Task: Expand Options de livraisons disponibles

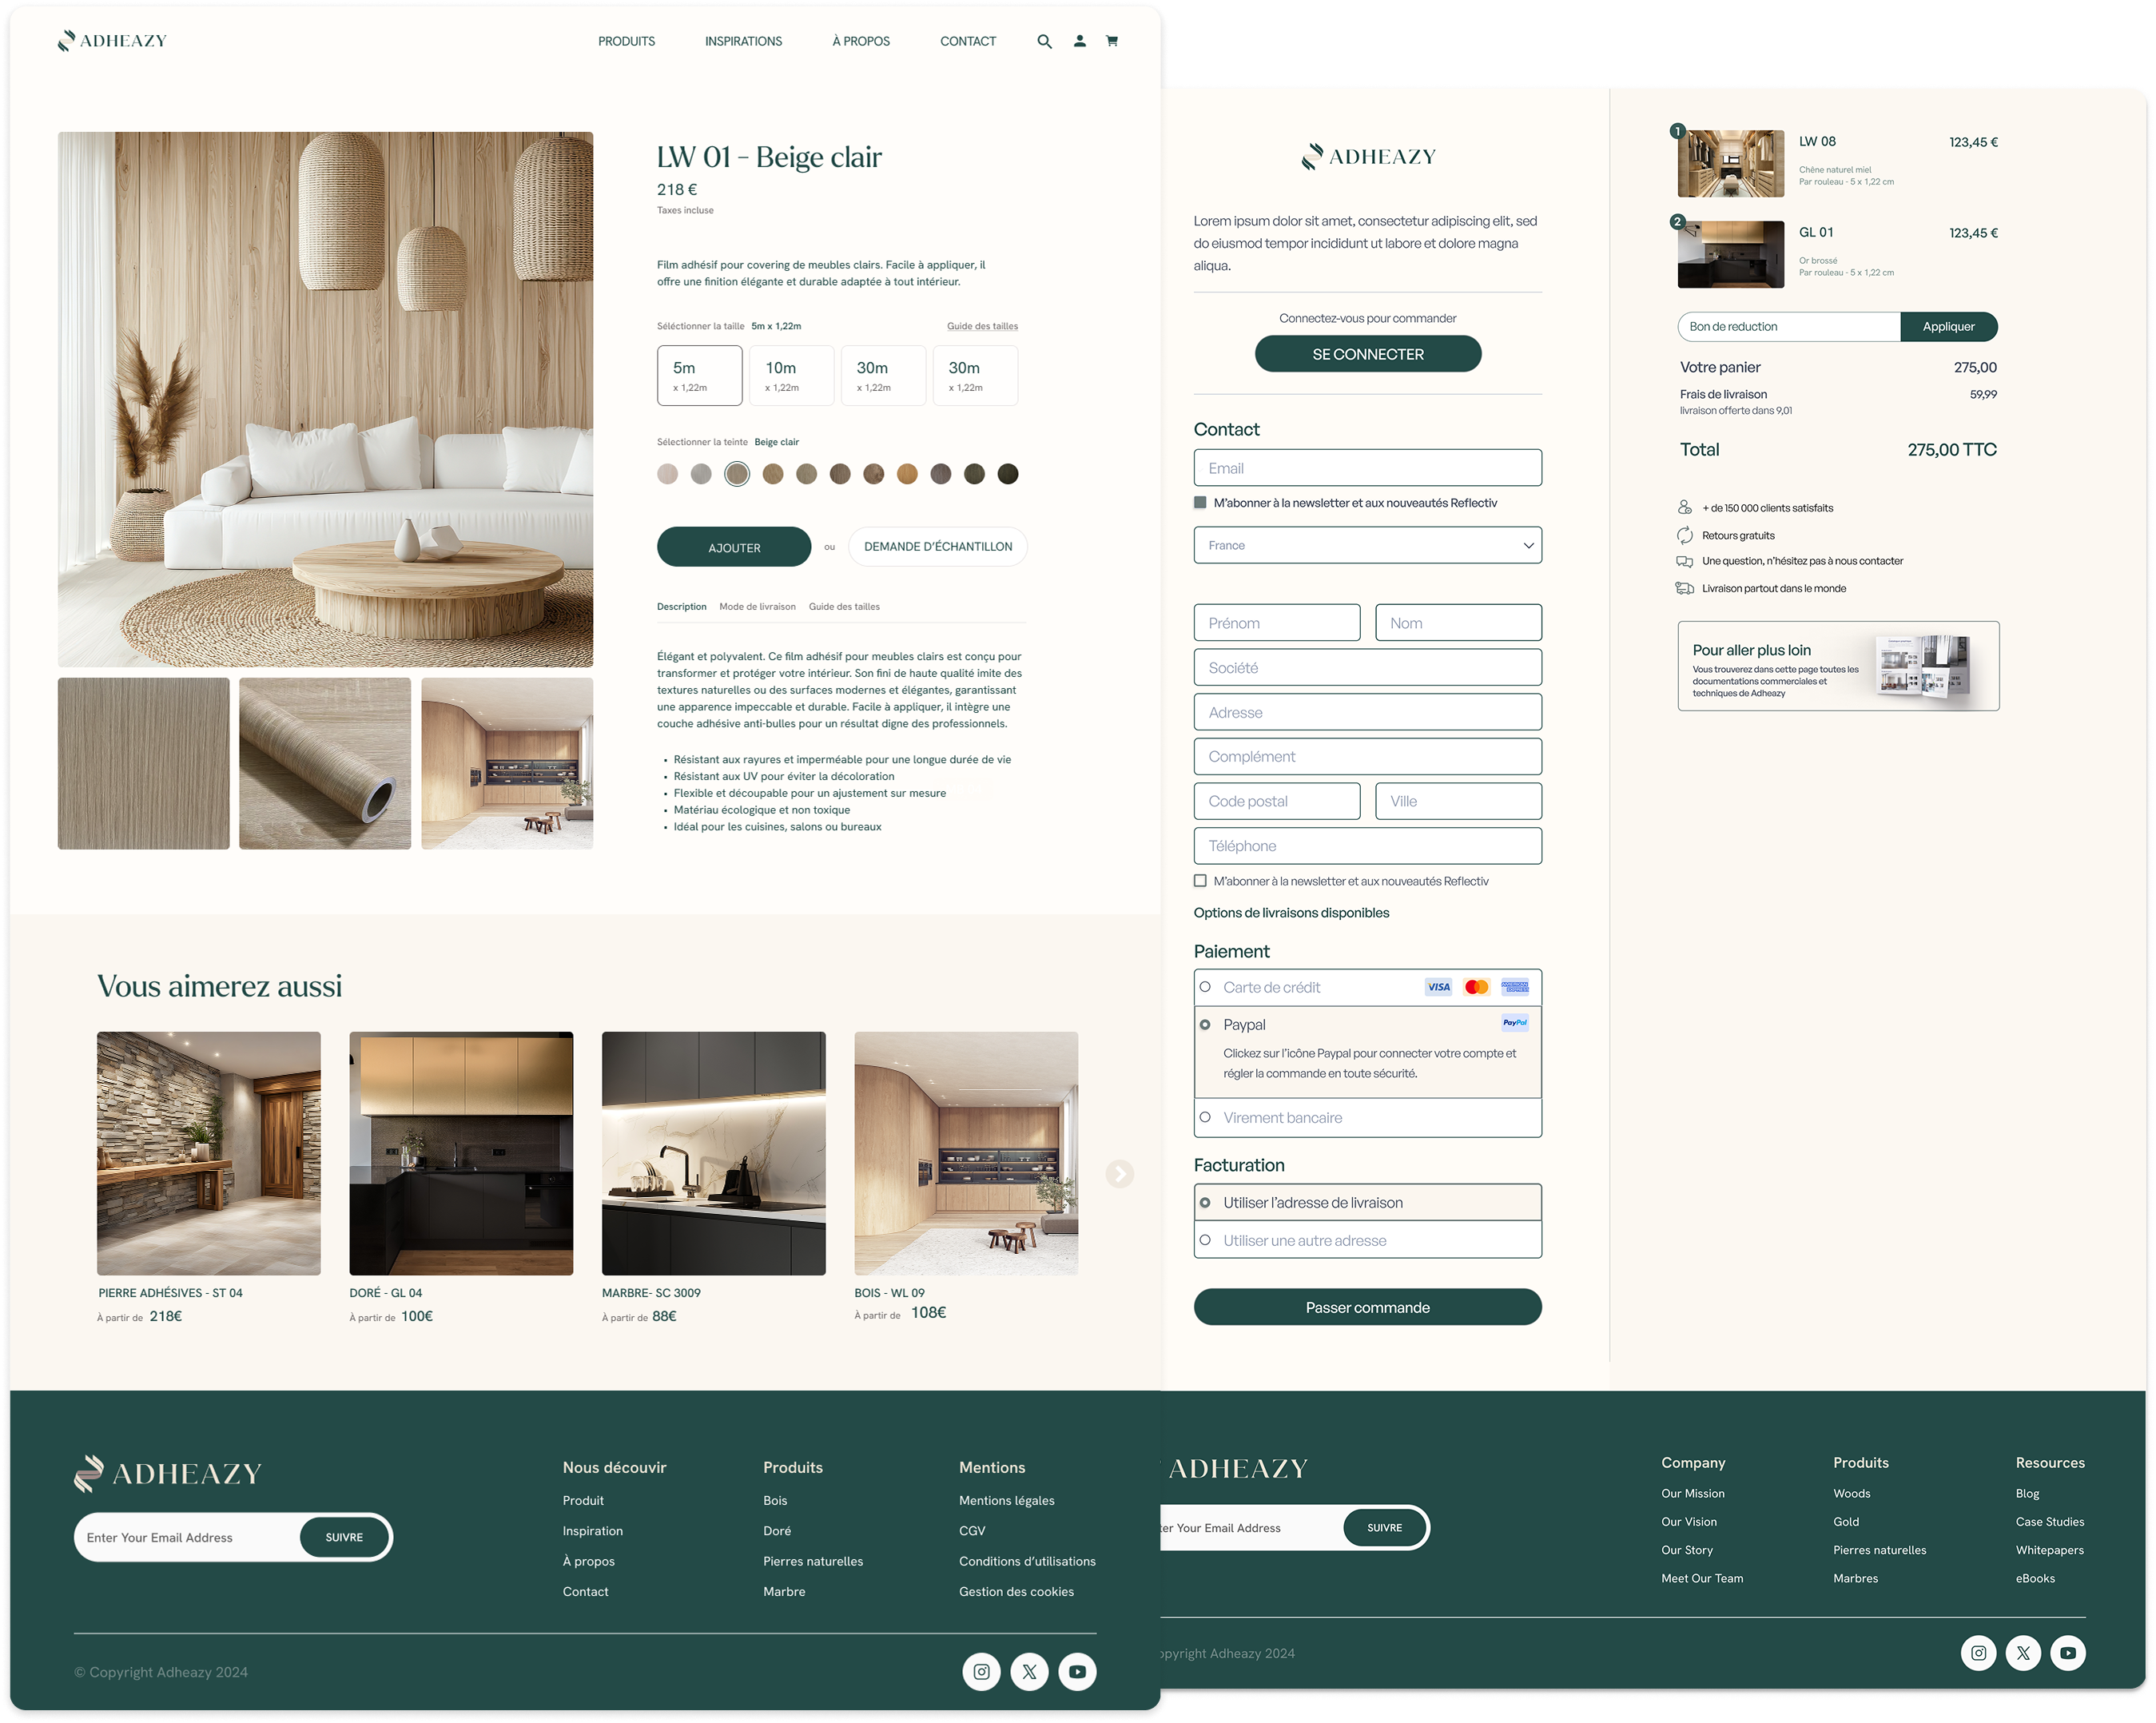Action: tap(1291, 913)
